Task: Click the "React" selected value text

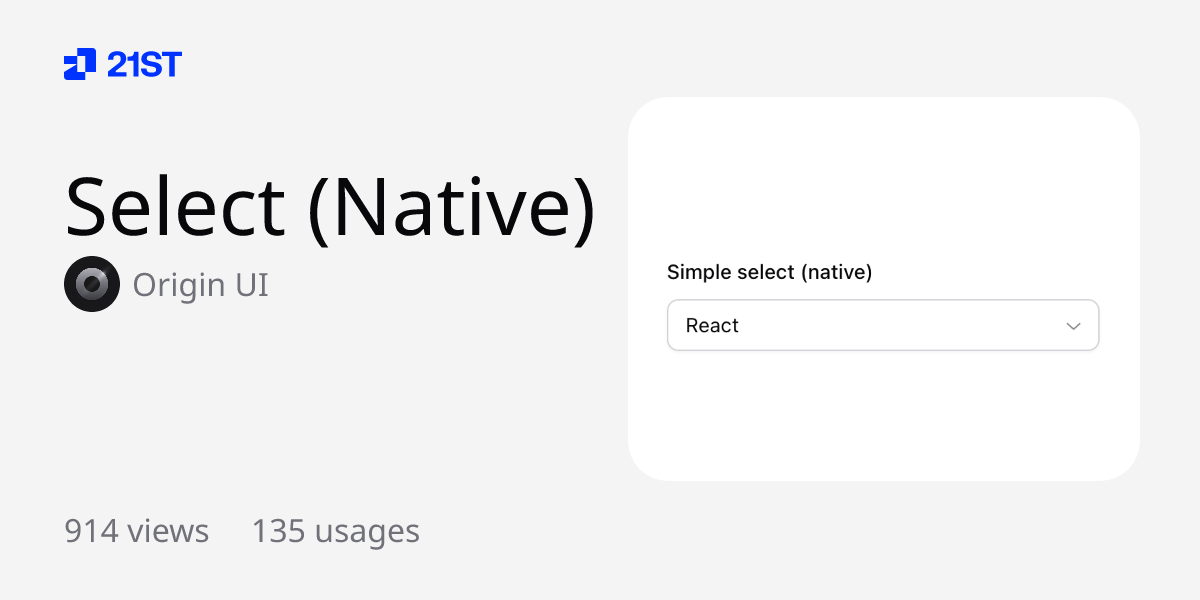Action: (712, 326)
